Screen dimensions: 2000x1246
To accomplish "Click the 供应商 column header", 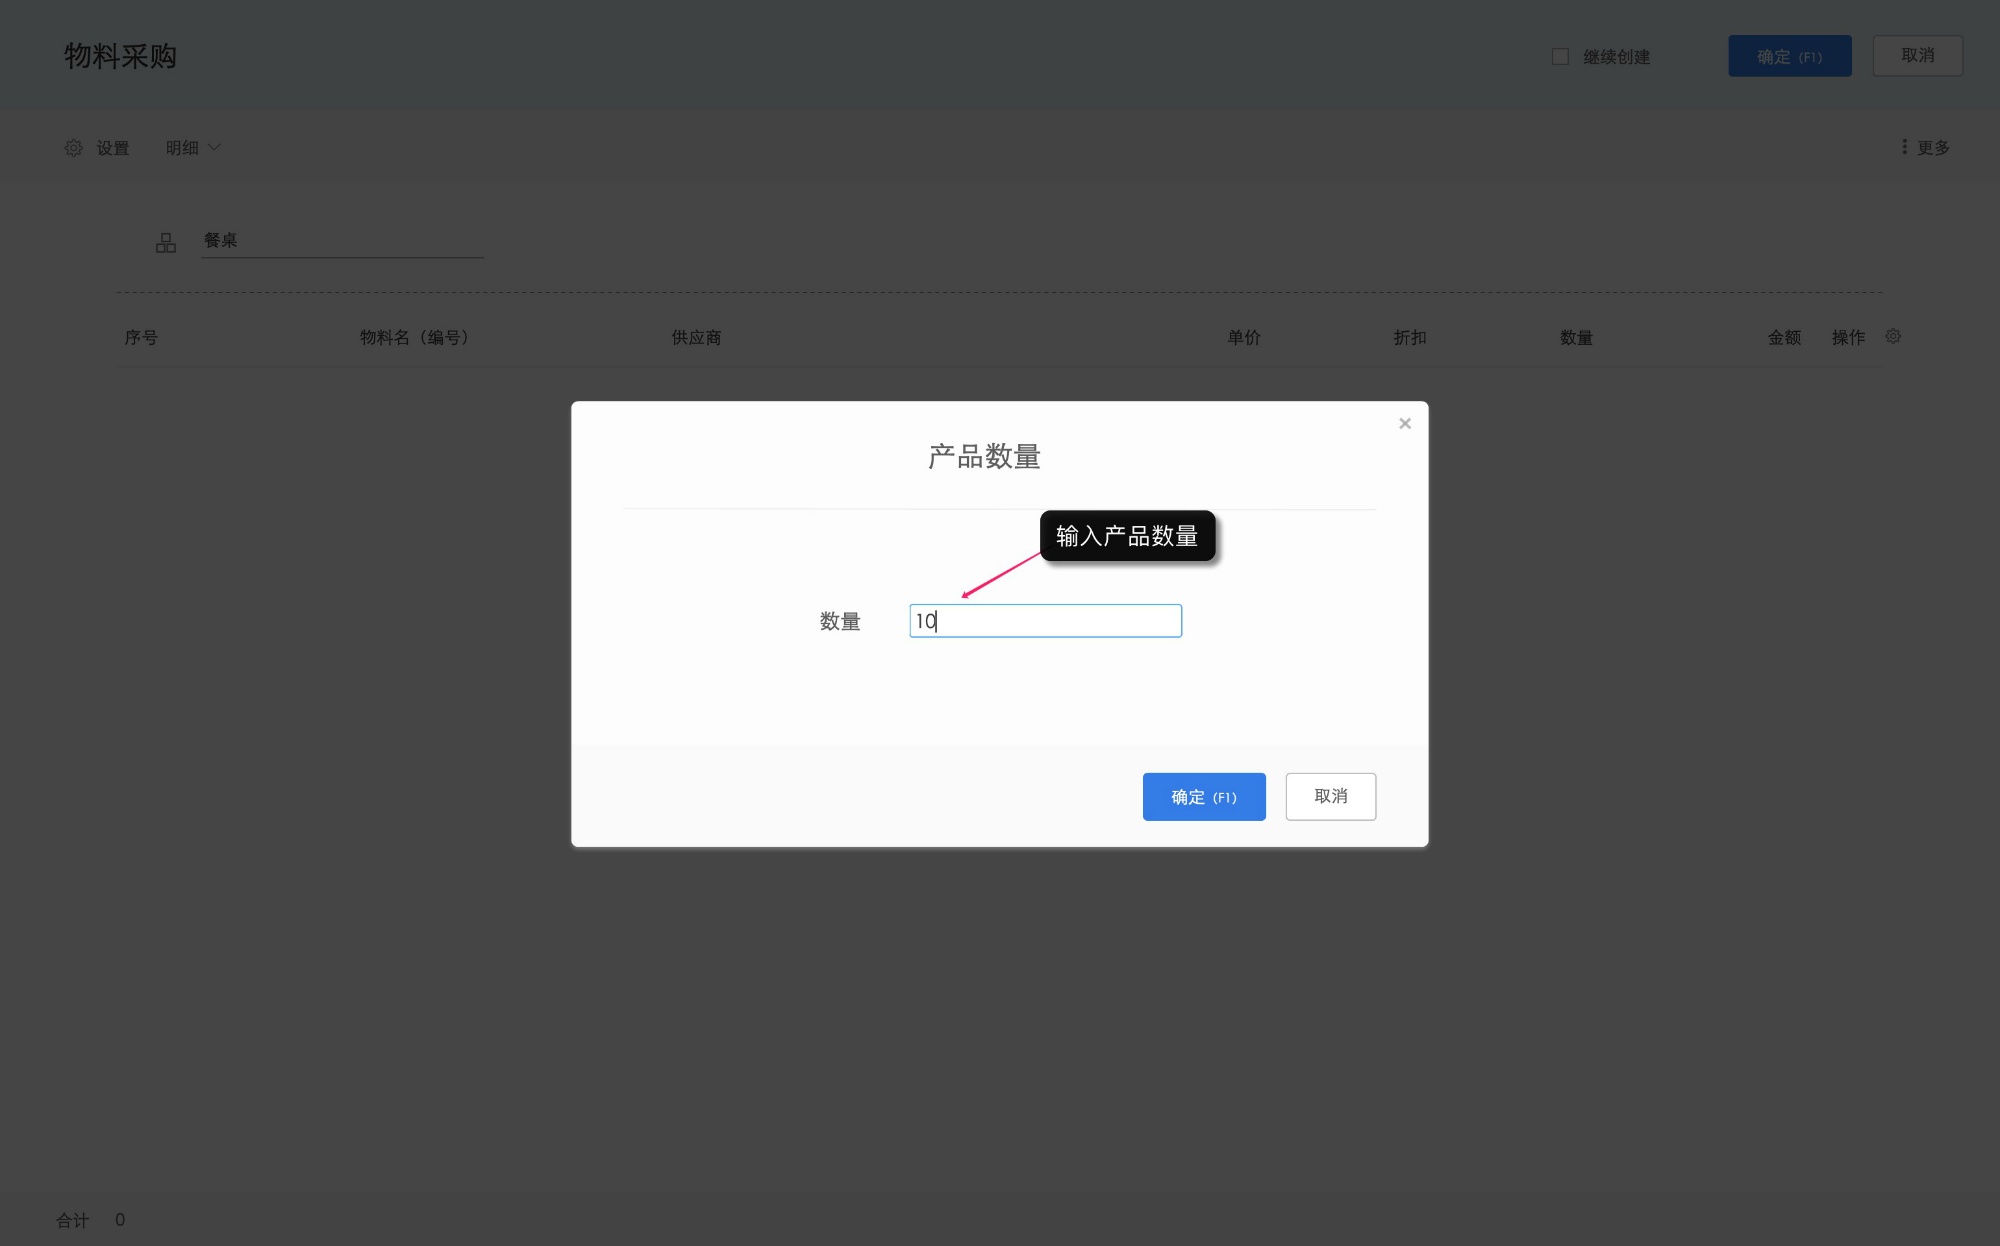I will tap(695, 337).
